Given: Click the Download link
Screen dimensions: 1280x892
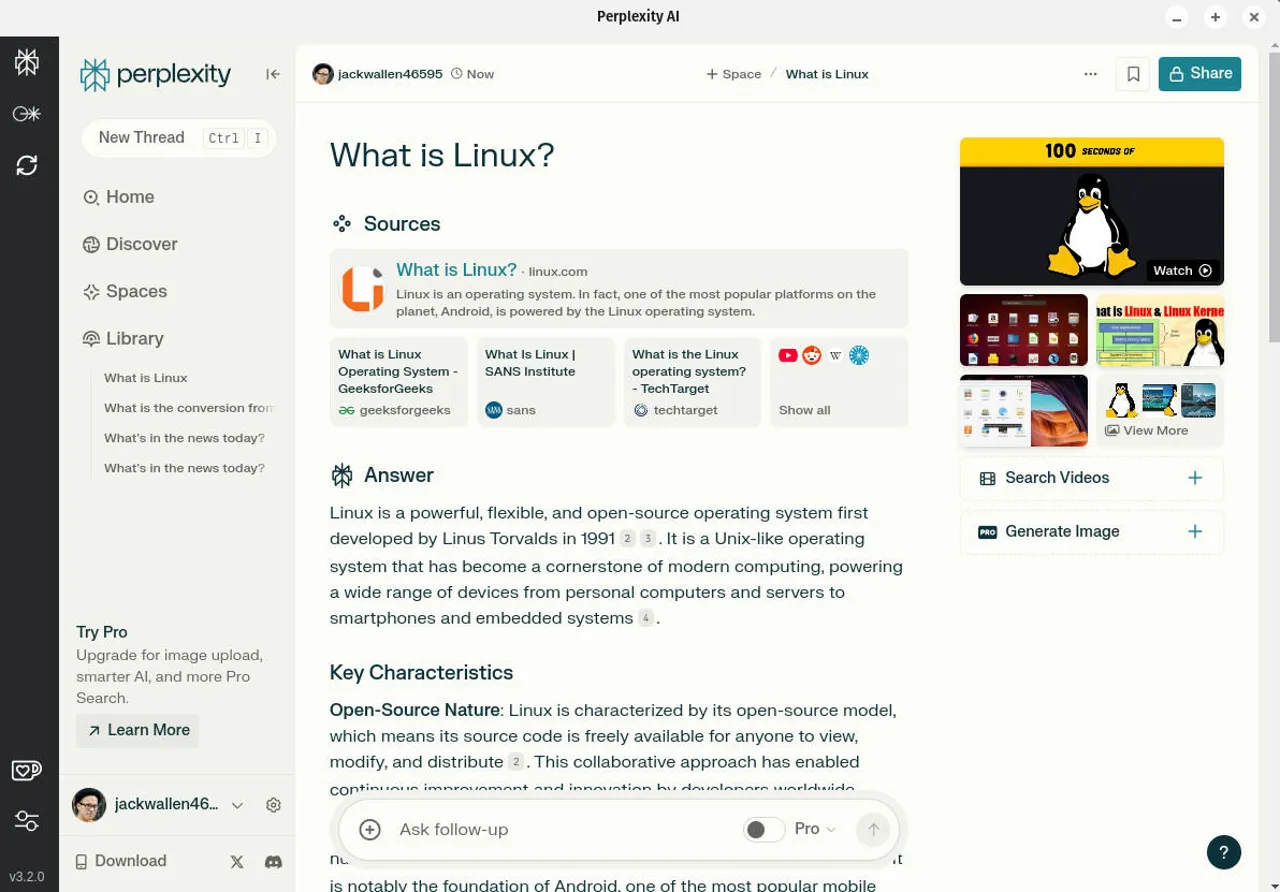Looking at the screenshot, I should pyautogui.click(x=121, y=861).
